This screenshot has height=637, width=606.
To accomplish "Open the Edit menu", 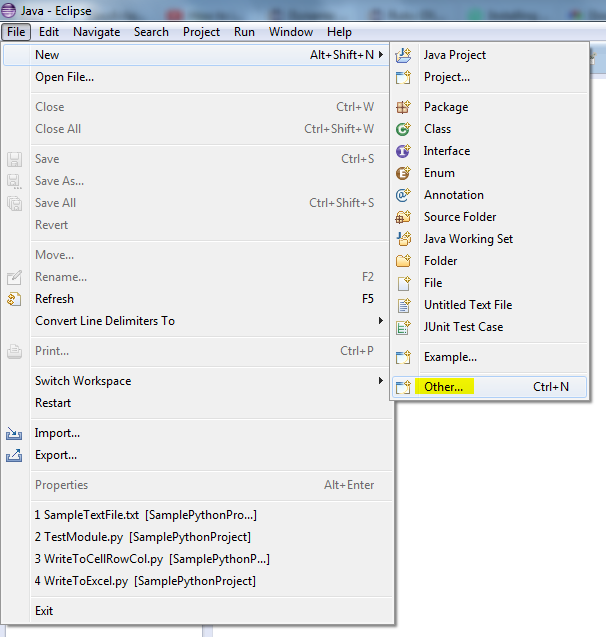I will point(49,32).
